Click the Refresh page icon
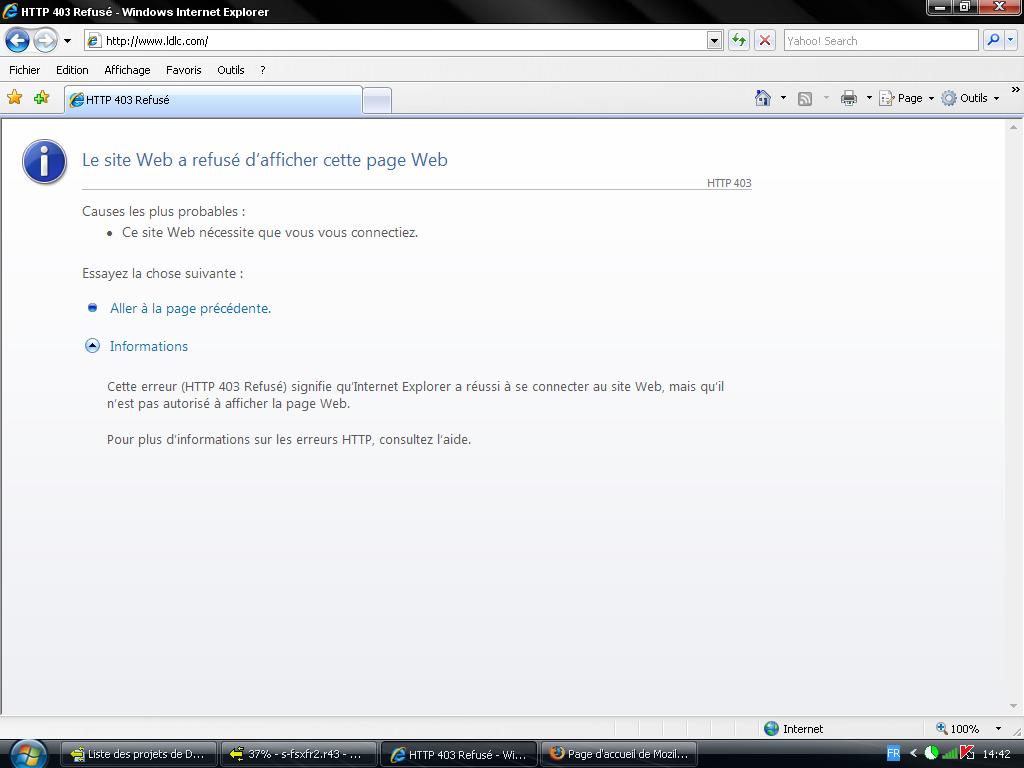This screenshot has height=768, width=1024. pyautogui.click(x=738, y=41)
